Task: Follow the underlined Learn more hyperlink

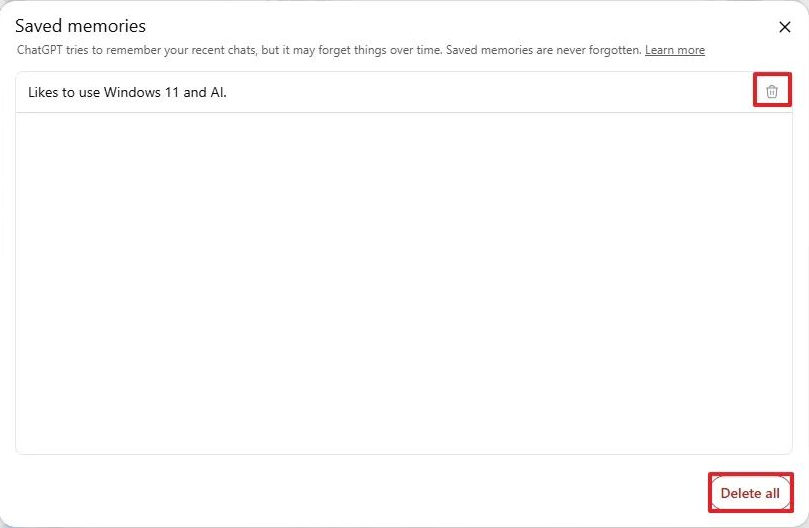Action: (x=674, y=50)
